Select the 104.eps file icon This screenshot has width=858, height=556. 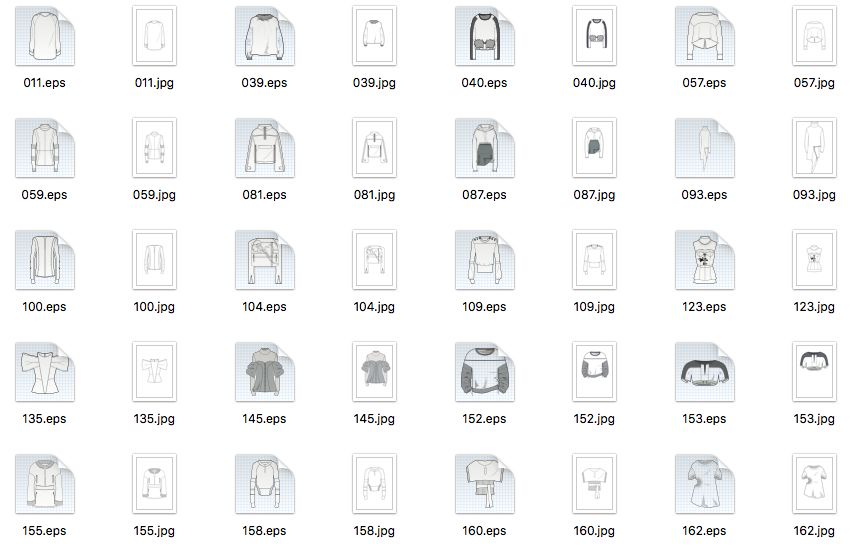coord(265,260)
